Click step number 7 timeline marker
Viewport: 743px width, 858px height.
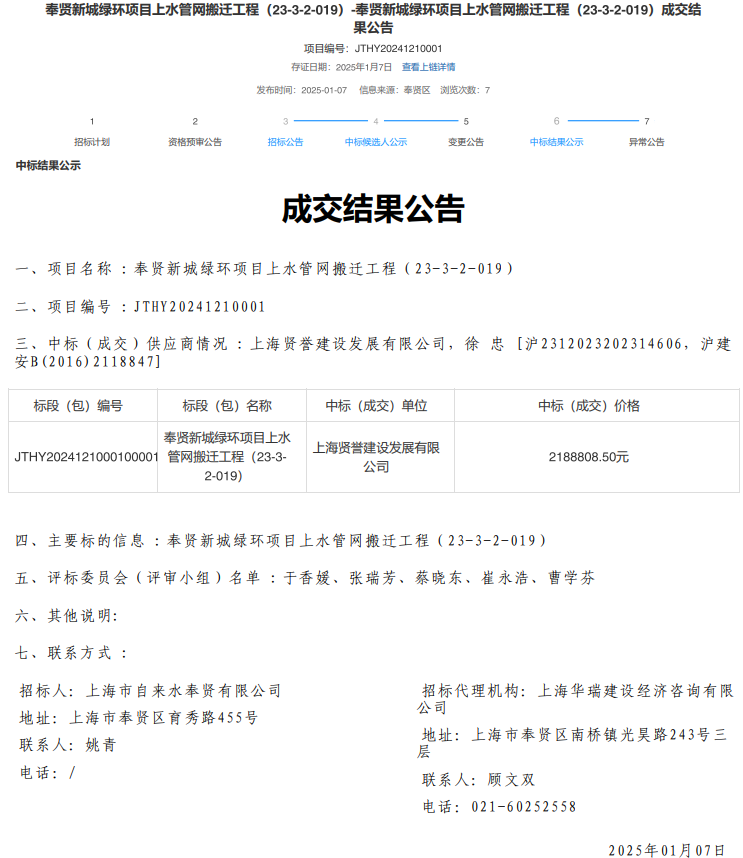[x=647, y=121]
